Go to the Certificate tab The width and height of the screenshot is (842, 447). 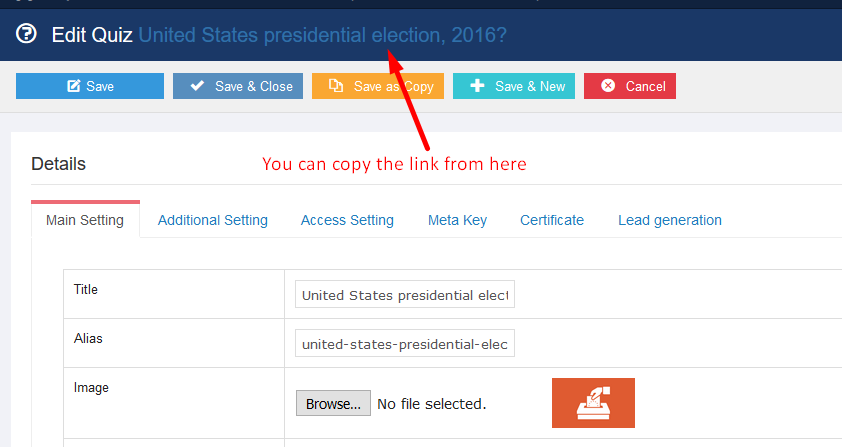click(551, 220)
